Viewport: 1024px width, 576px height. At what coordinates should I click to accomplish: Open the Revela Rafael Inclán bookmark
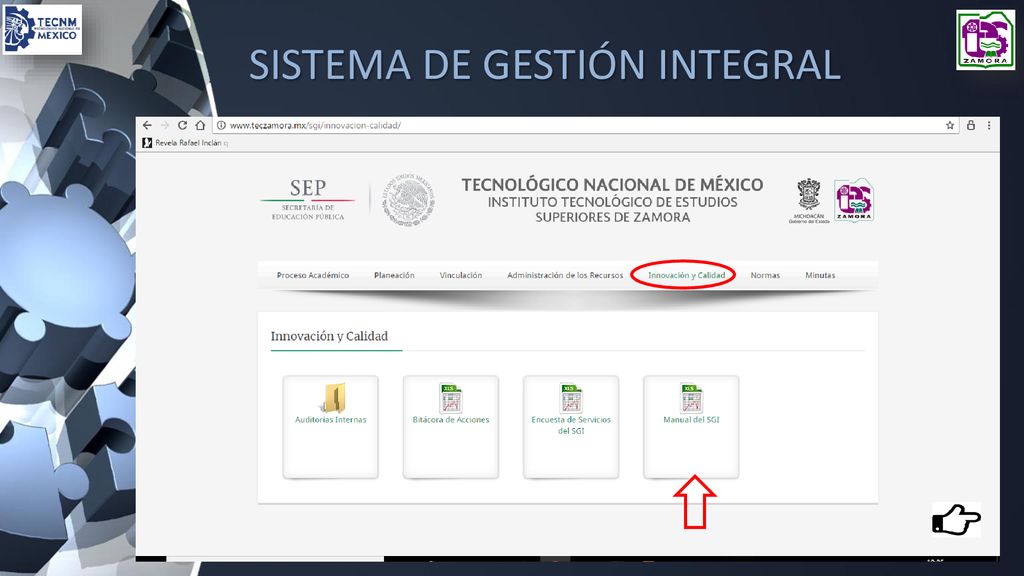185,142
